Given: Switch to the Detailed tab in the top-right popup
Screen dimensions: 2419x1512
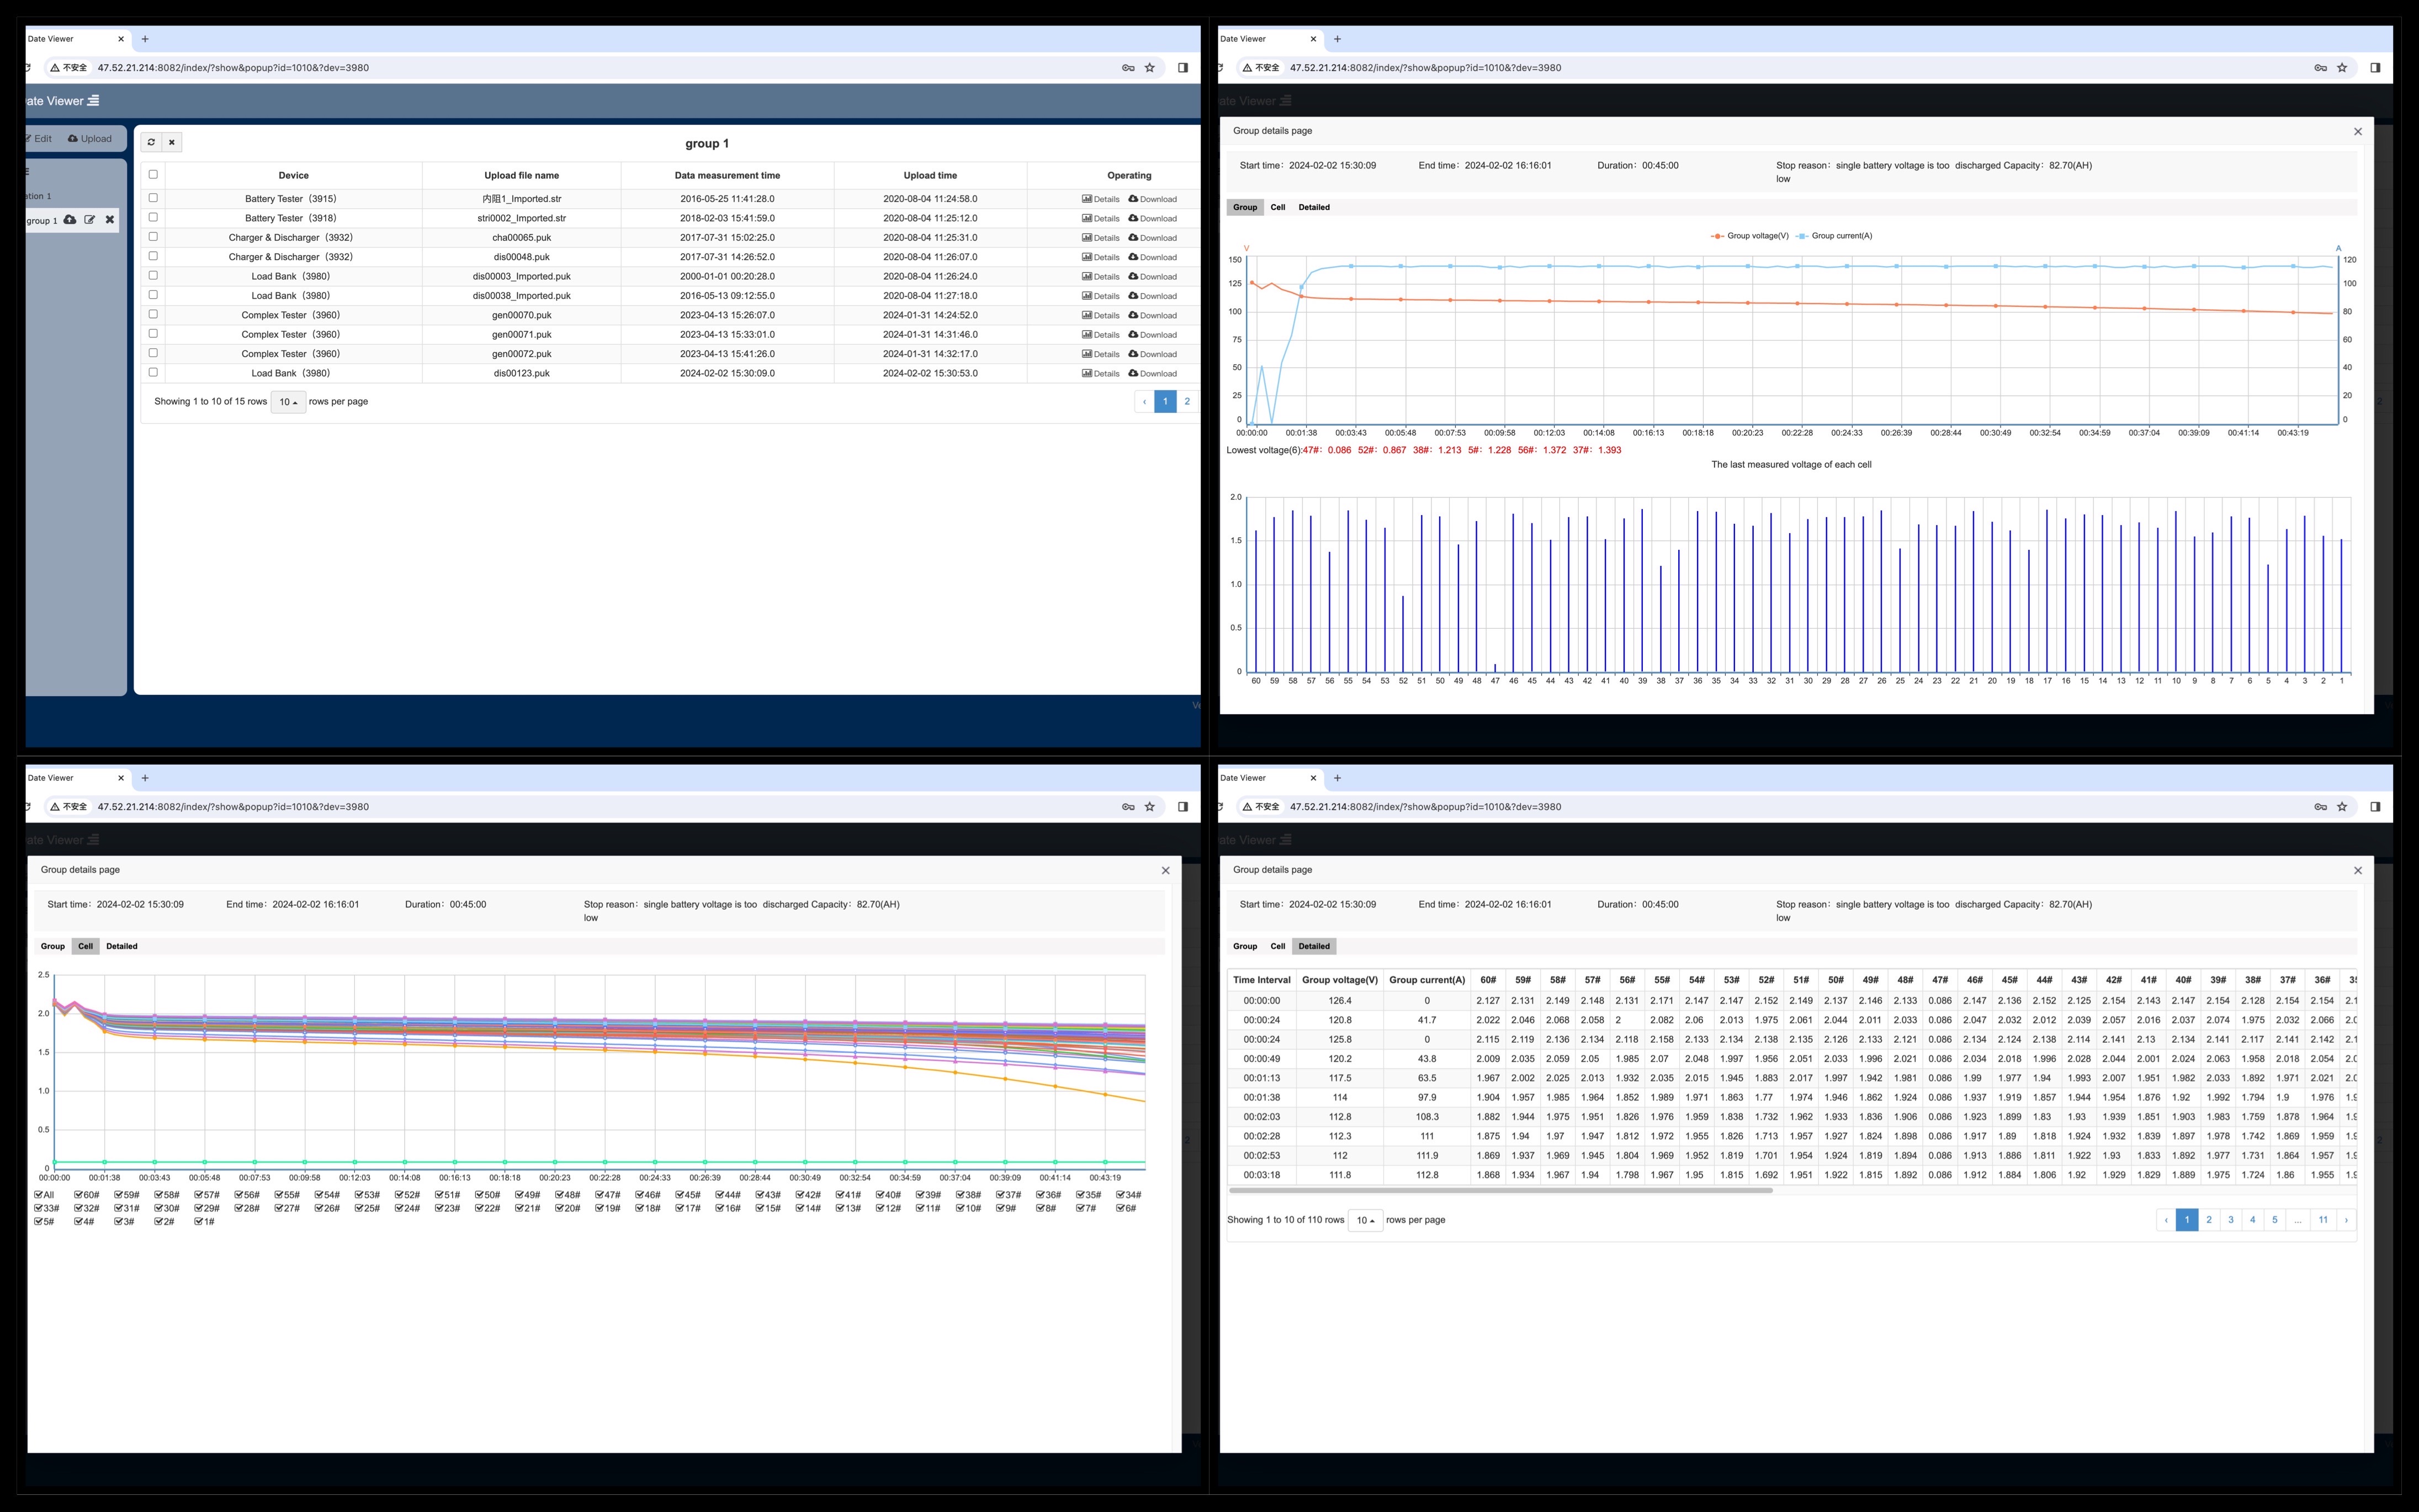Looking at the screenshot, I should pos(1315,207).
